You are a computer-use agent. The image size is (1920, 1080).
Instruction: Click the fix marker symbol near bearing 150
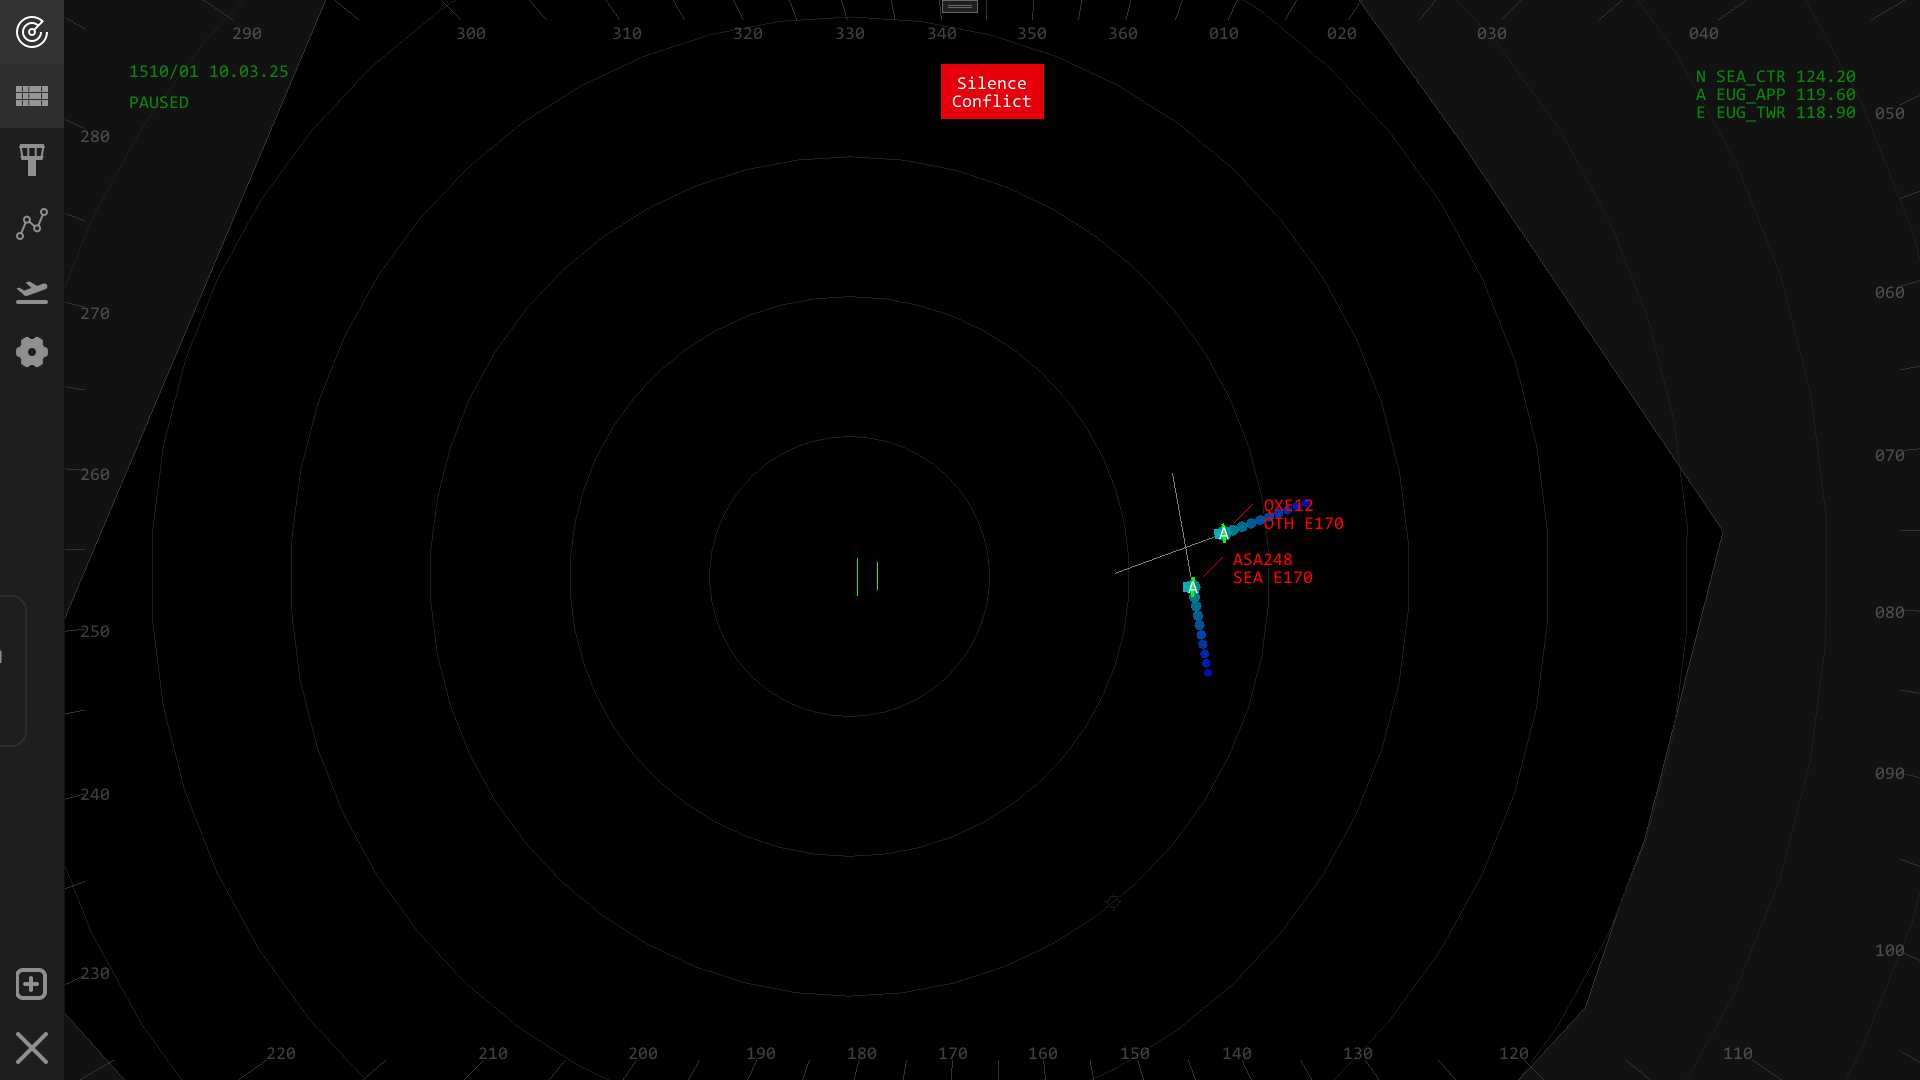[x=1113, y=902]
